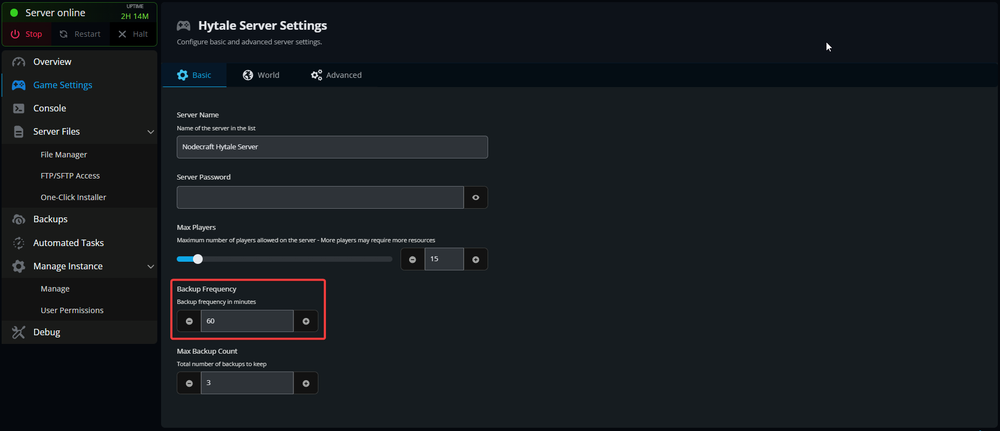Image resolution: width=1000 pixels, height=431 pixels.
Task: Click the Server Password input field
Action: pyautogui.click(x=320, y=198)
